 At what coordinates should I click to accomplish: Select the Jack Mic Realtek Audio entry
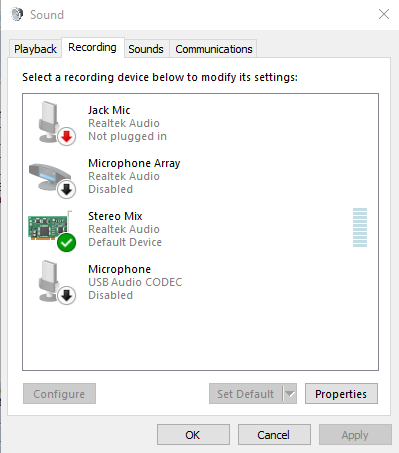click(200, 123)
